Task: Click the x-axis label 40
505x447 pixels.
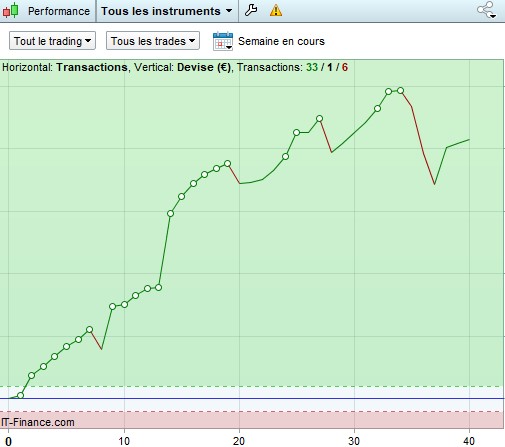Action: [x=469, y=441]
